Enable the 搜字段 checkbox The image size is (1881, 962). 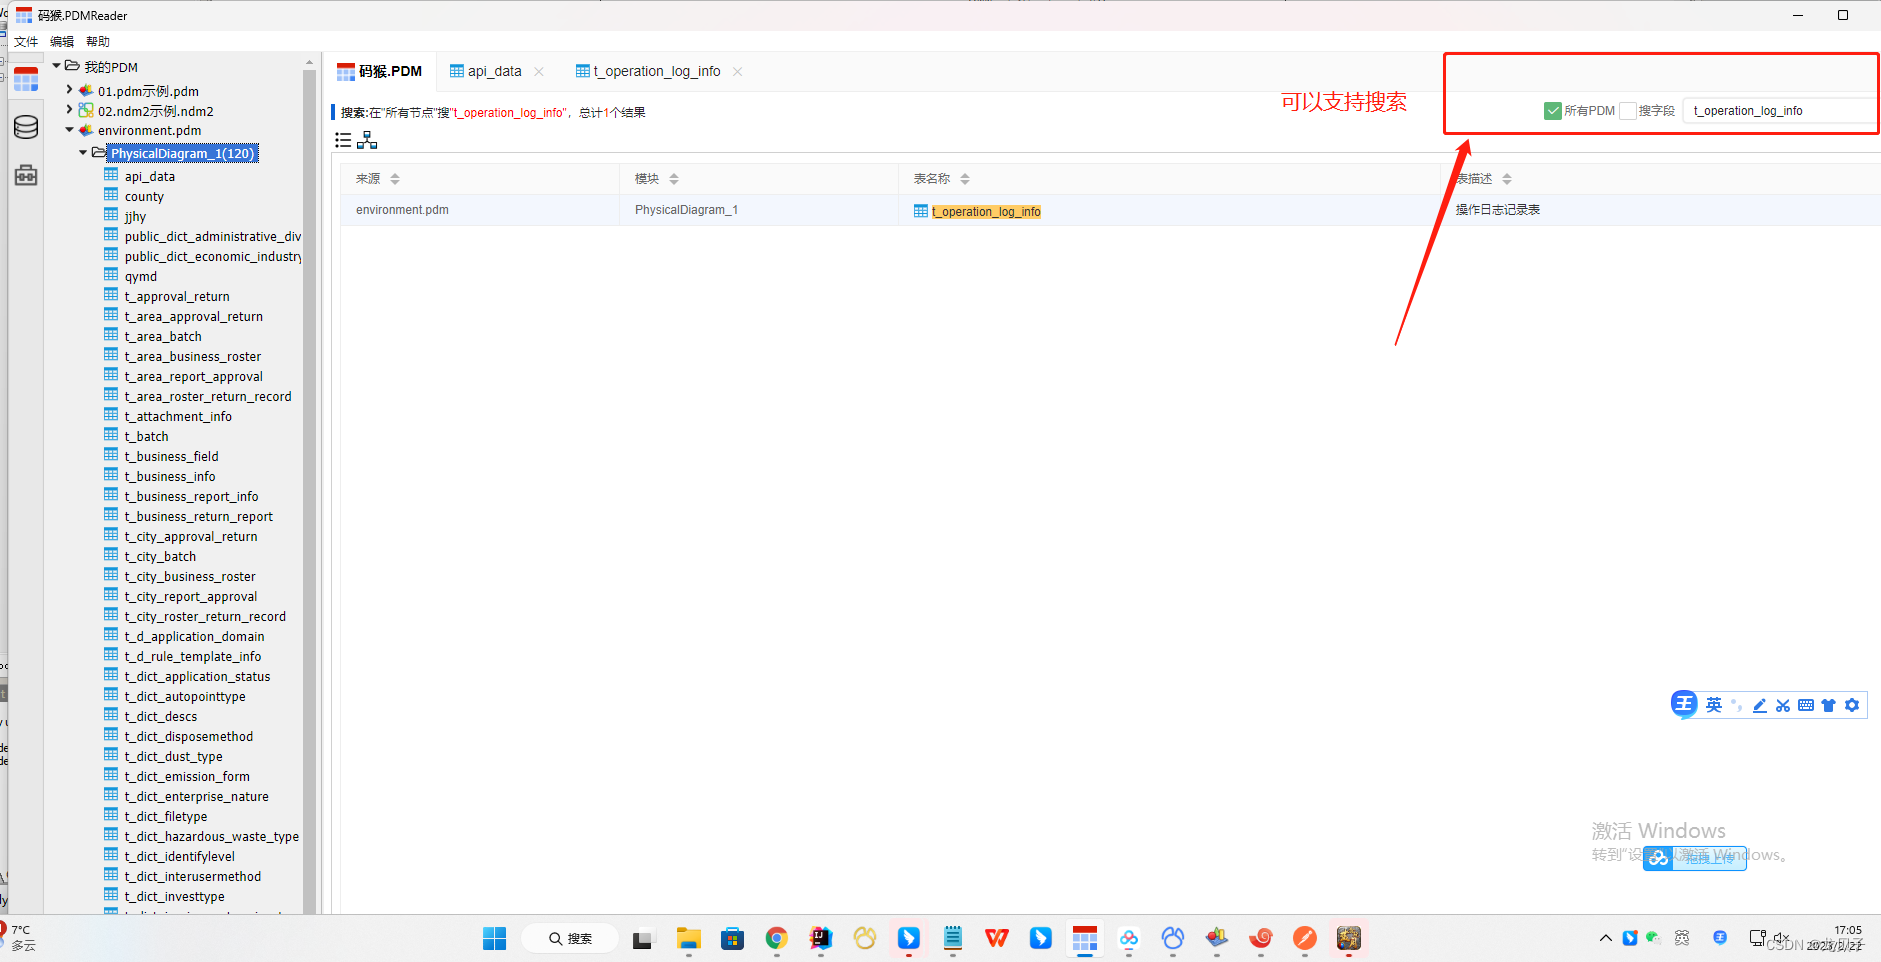coord(1628,110)
